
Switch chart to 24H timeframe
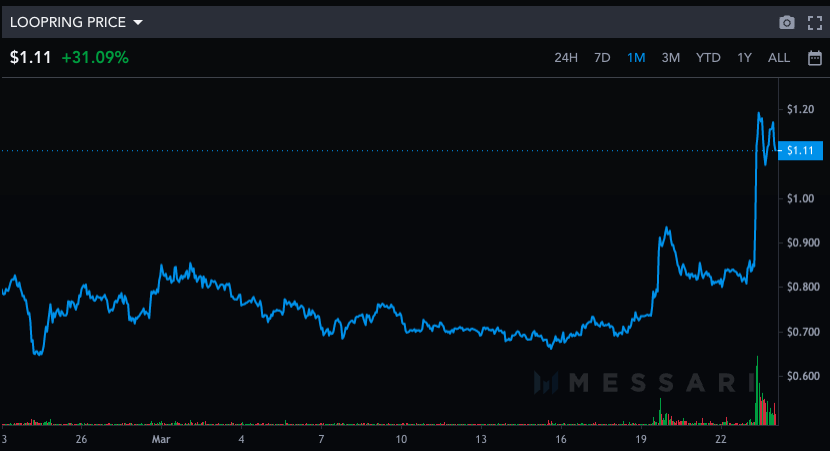point(566,58)
